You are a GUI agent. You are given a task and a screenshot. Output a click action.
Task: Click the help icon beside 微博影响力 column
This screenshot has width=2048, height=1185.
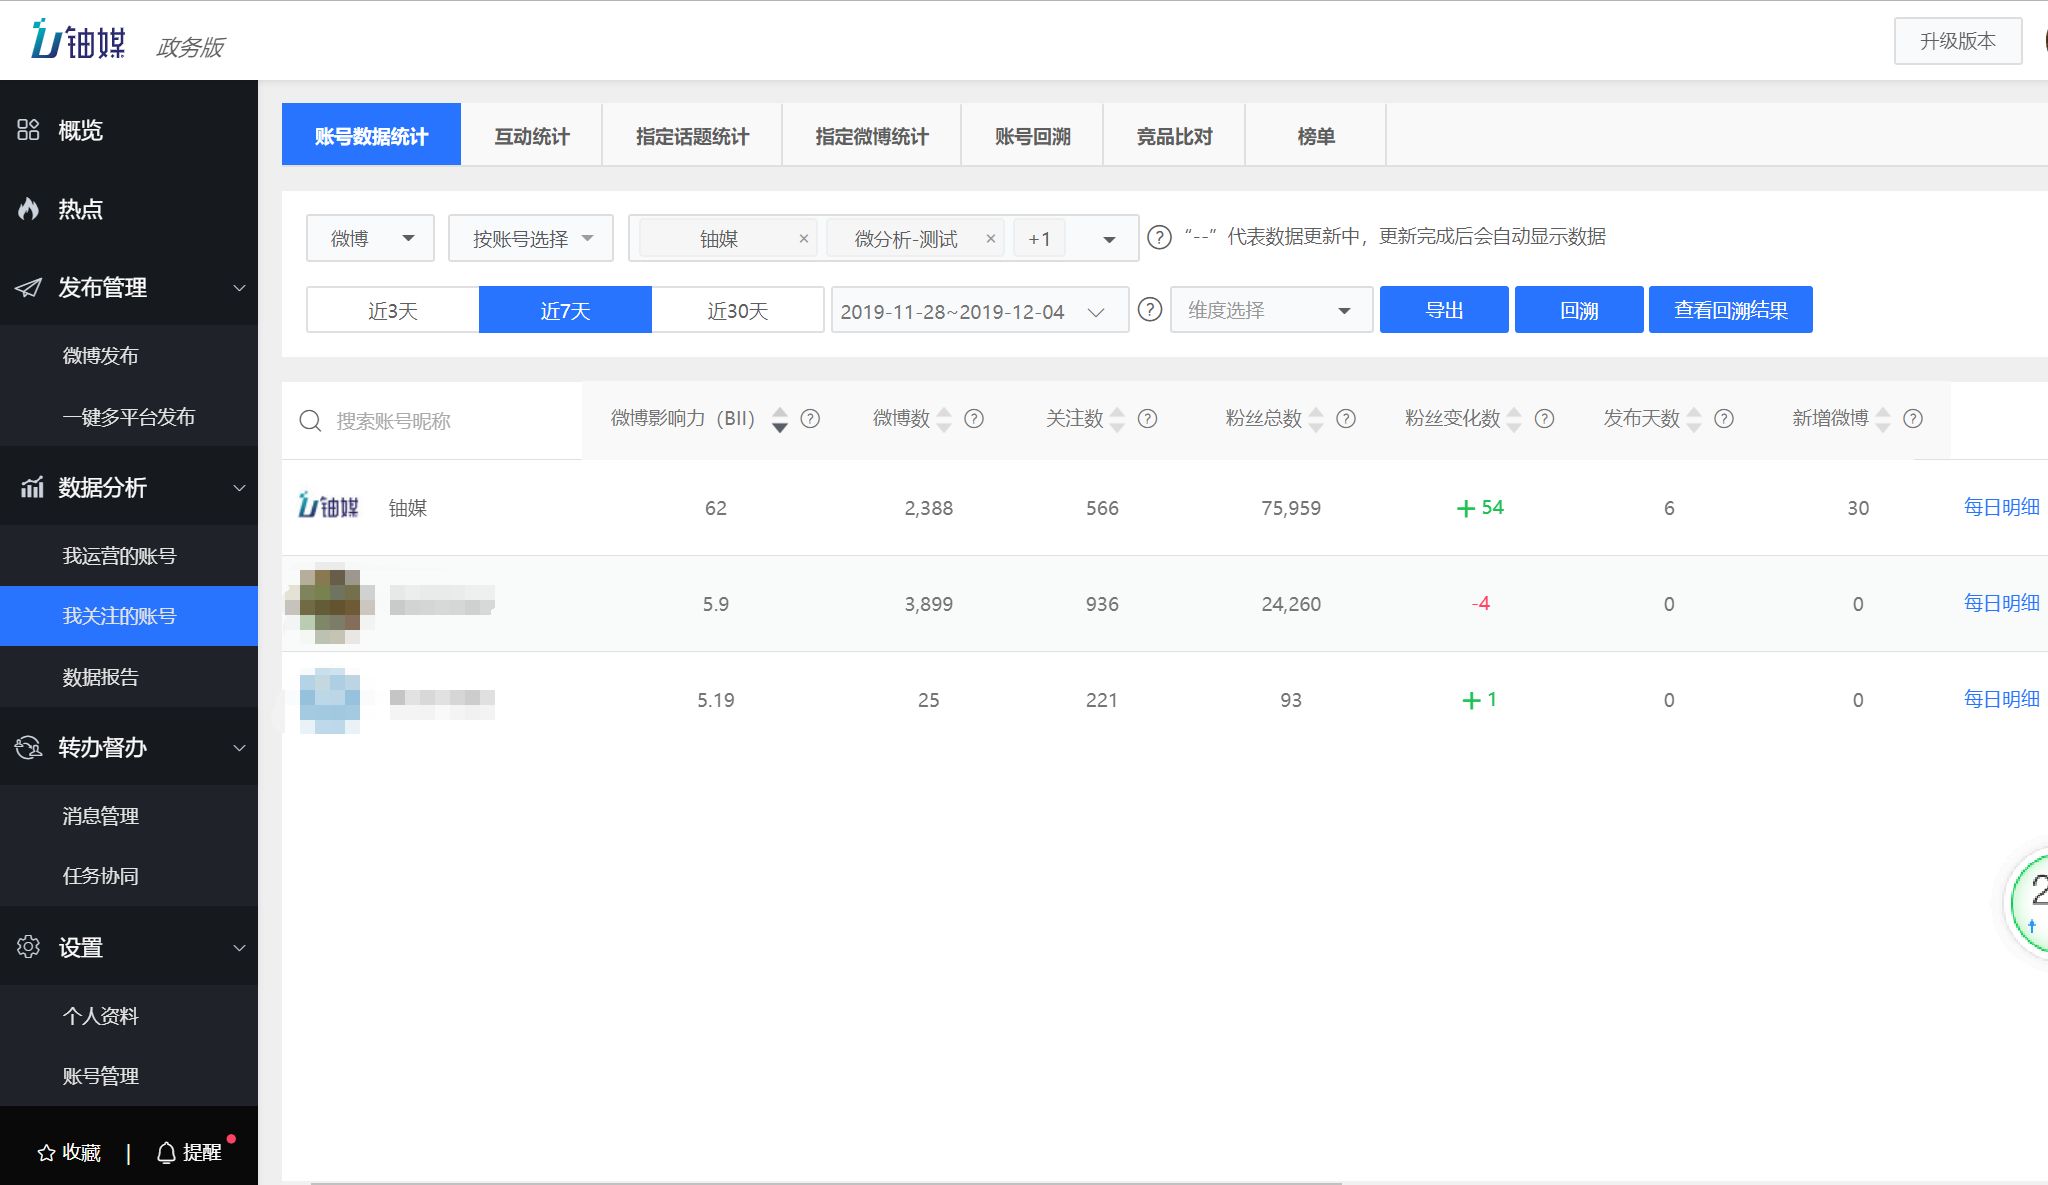810,419
